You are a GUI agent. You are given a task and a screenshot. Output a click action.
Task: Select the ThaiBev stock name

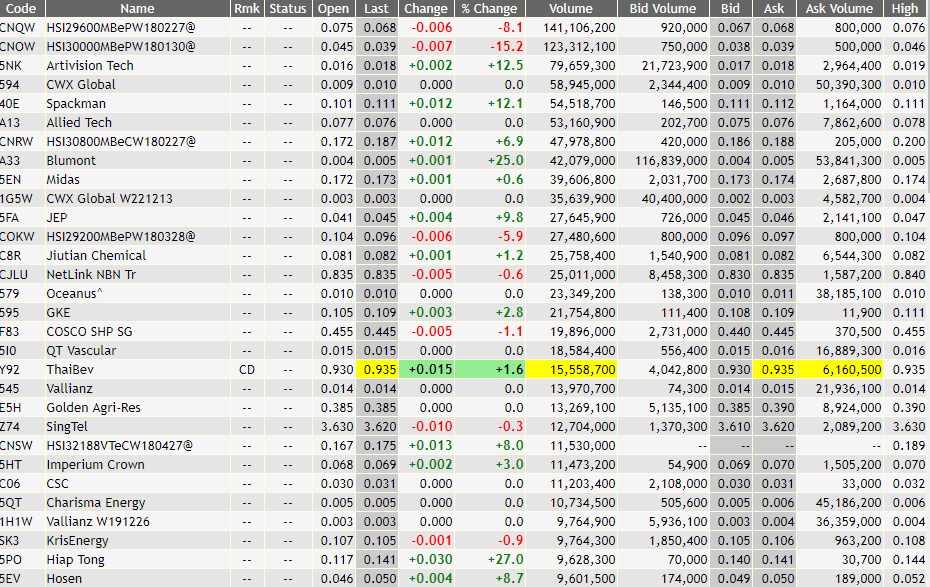70,369
